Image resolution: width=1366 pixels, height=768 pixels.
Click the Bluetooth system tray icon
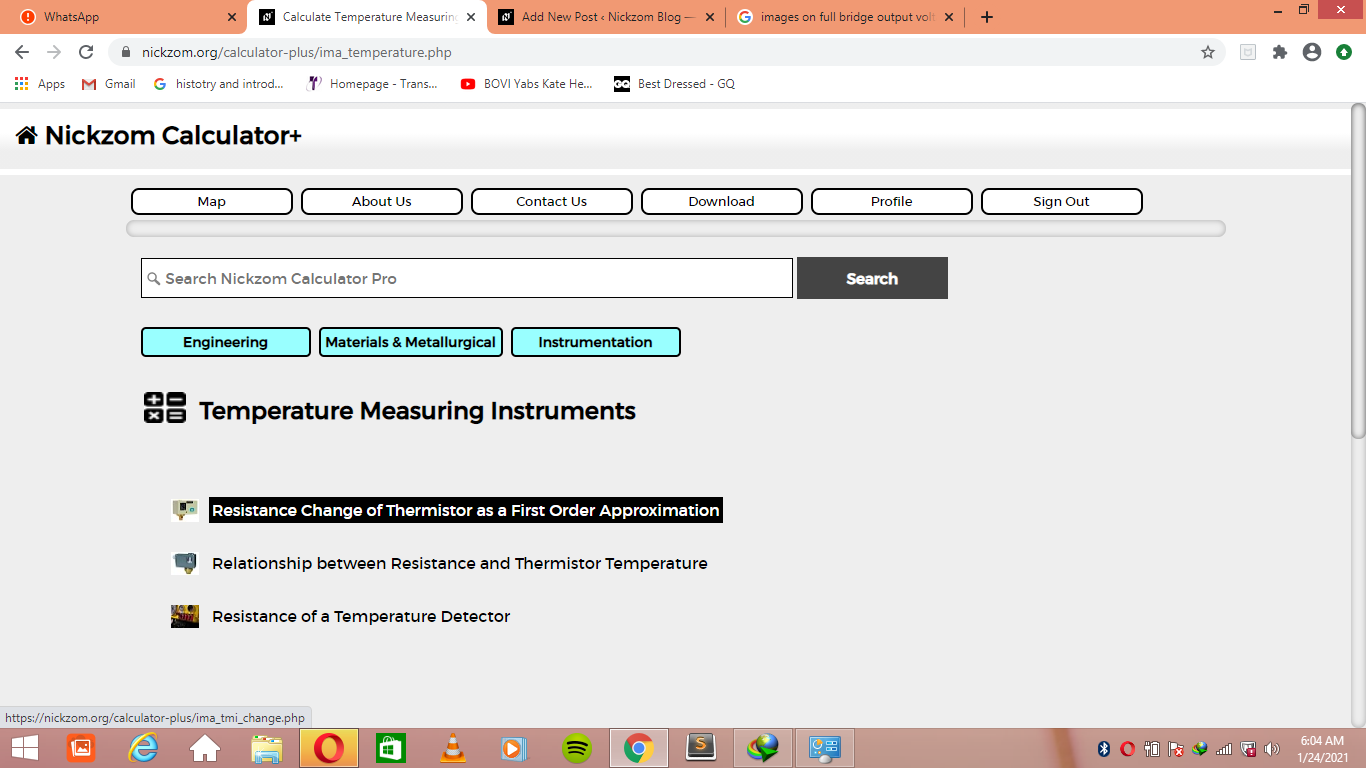coord(1104,748)
